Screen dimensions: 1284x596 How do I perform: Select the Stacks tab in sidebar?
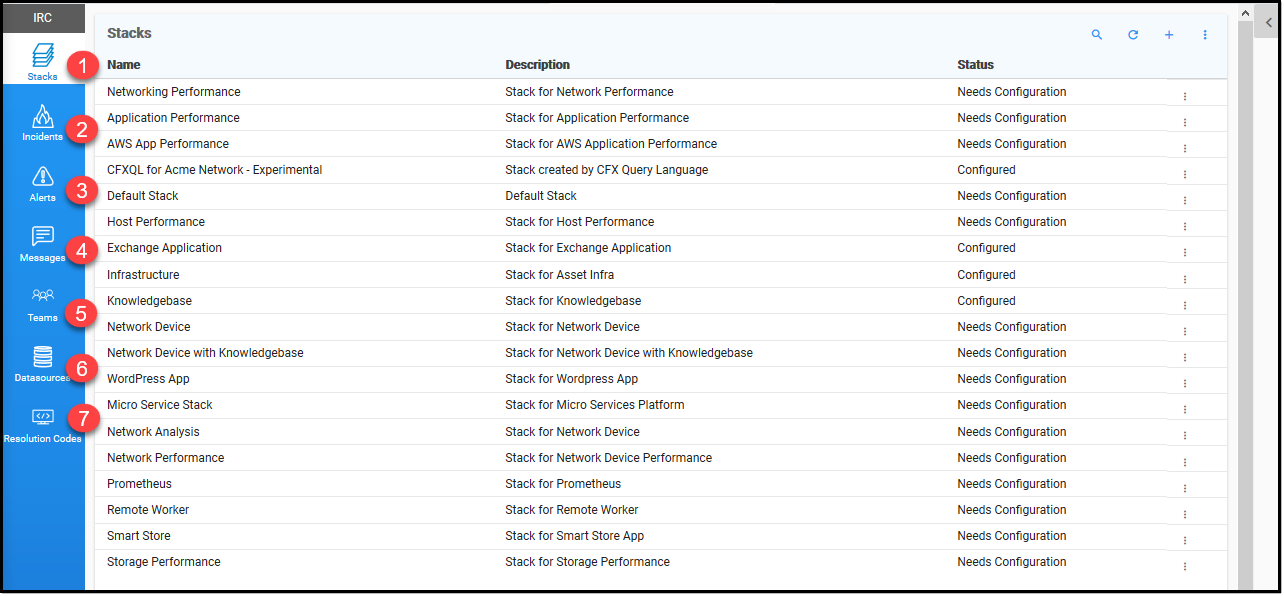pos(42,60)
